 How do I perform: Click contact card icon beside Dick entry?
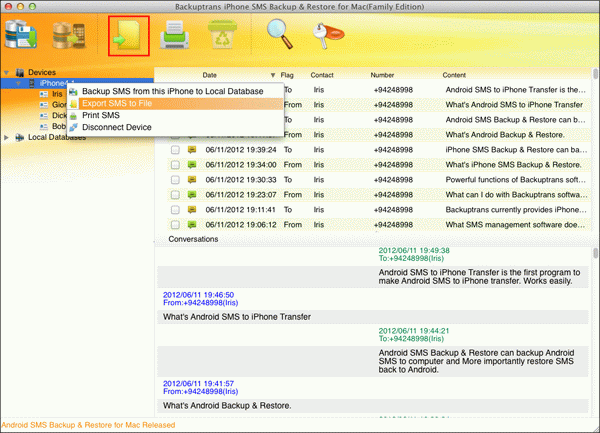[44, 116]
